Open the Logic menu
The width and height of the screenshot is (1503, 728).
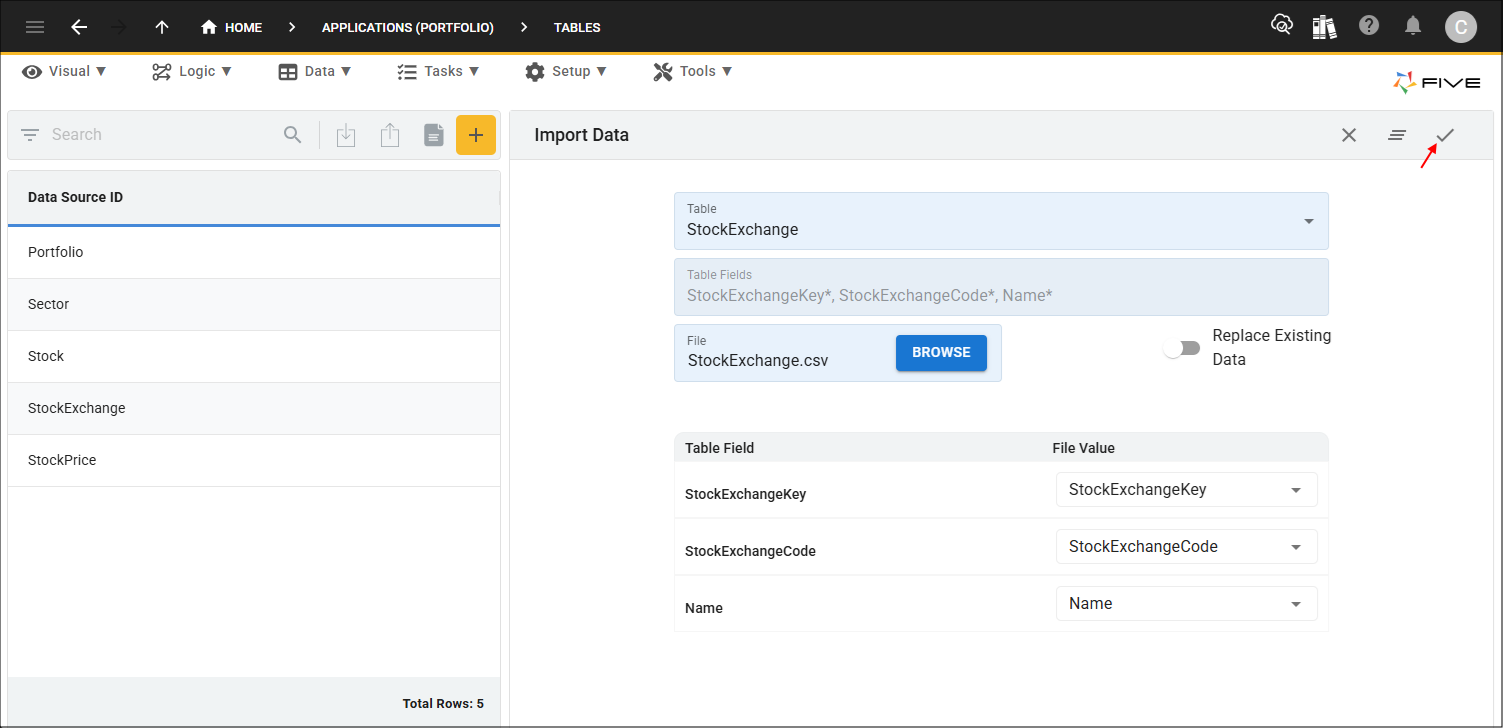(x=192, y=71)
